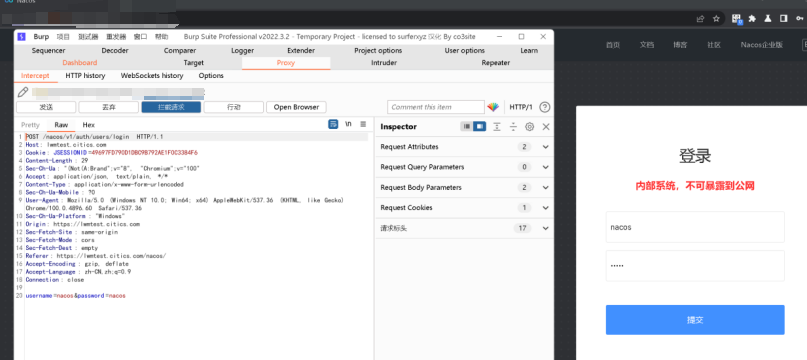Open the highlight color picker for this item

tap(493, 107)
